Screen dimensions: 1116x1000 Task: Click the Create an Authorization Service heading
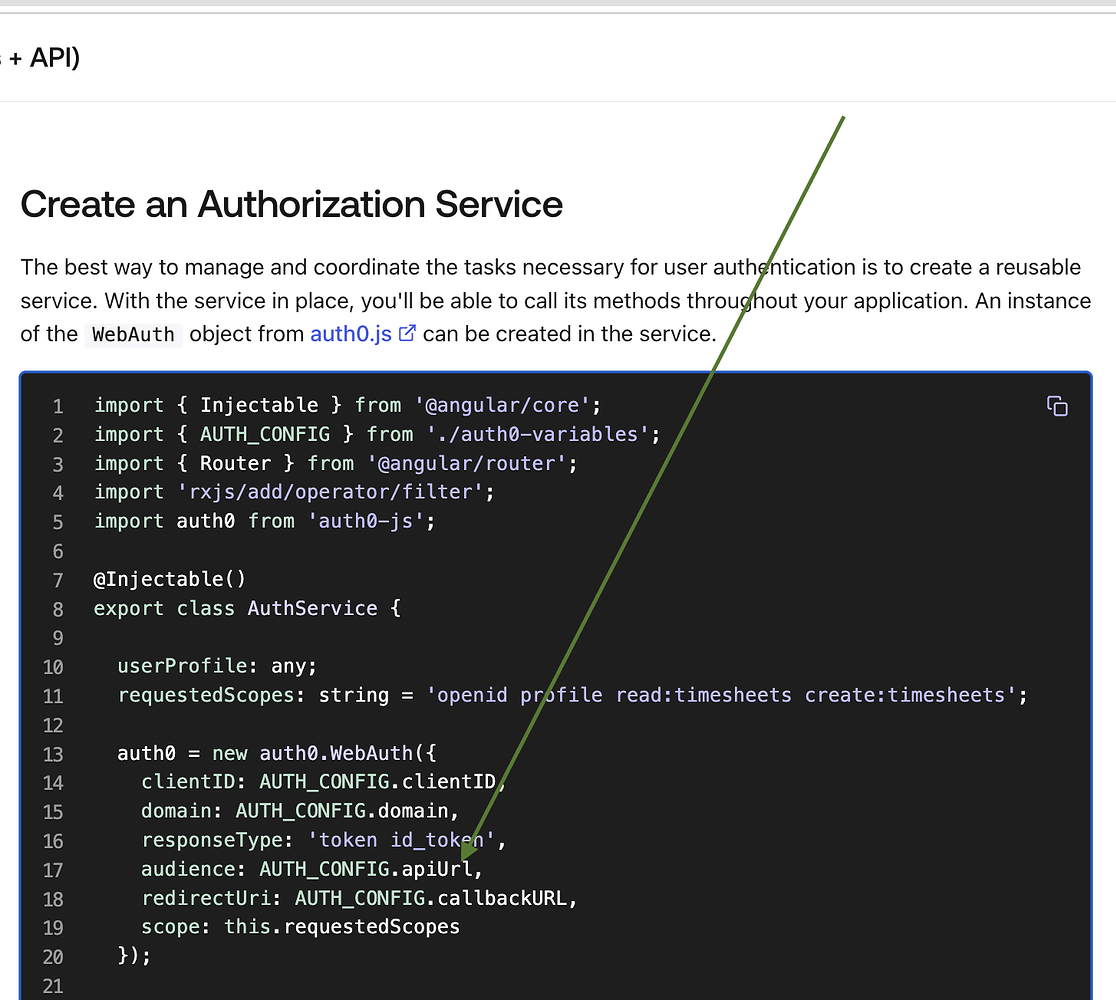293,204
